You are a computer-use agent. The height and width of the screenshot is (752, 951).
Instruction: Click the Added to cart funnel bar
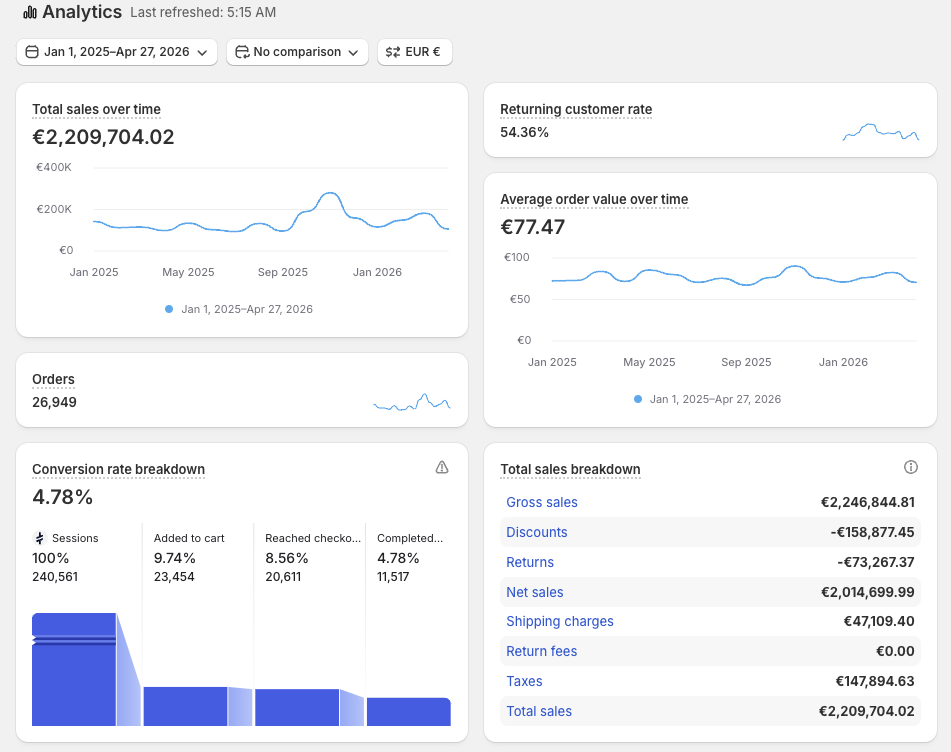[186, 706]
